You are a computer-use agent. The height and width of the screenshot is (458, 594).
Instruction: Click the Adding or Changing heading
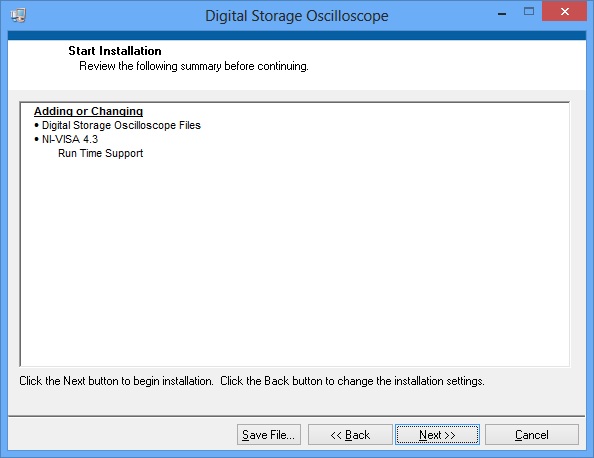click(x=88, y=111)
